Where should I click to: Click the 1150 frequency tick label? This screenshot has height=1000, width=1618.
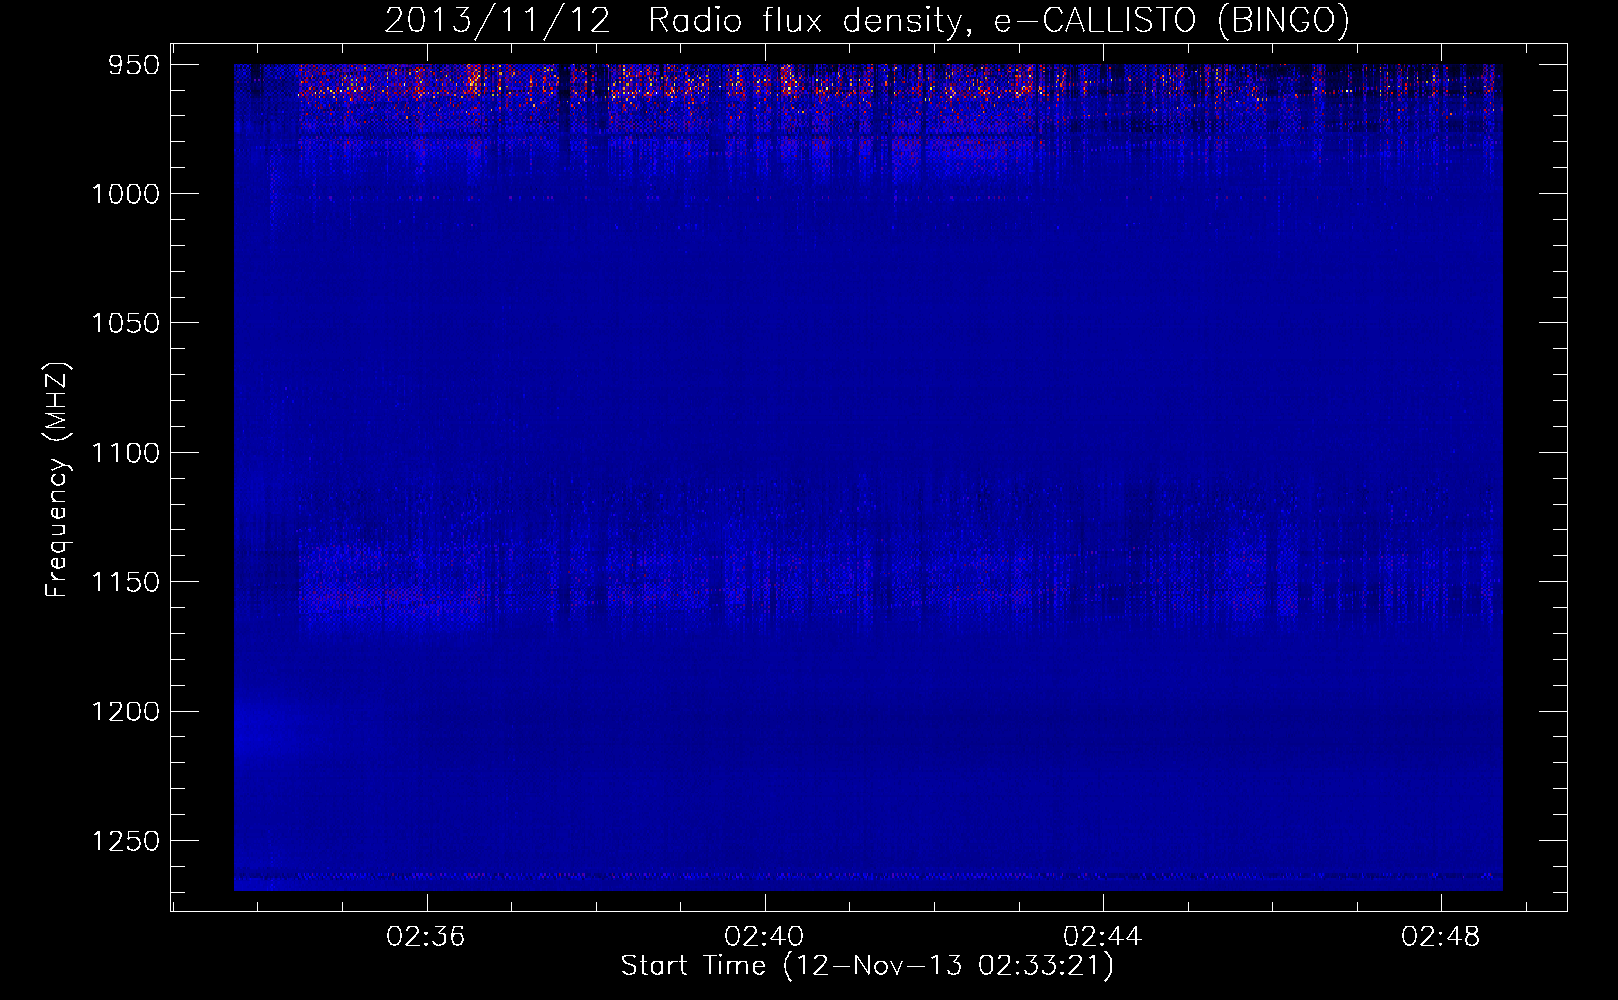(x=125, y=582)
